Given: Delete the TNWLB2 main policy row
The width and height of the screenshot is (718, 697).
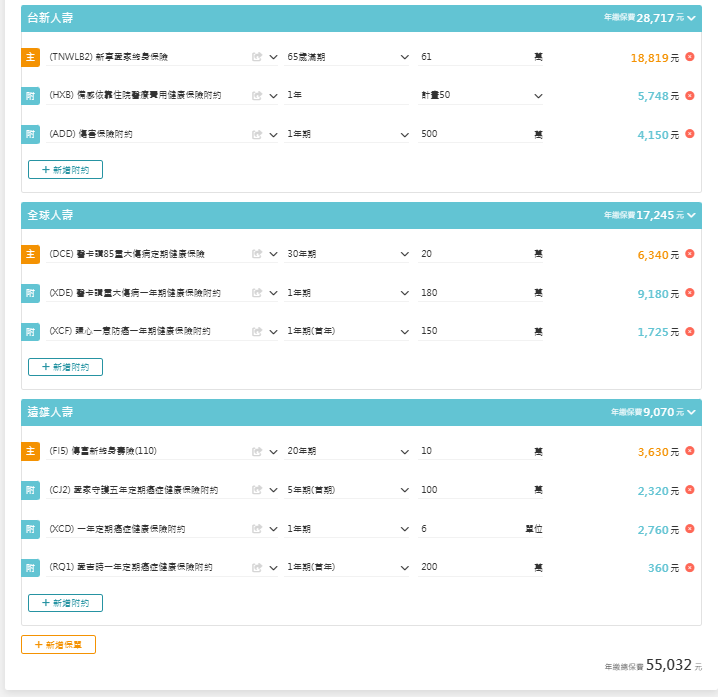Looking at the screenshot, I should click(x=690, y=58).
